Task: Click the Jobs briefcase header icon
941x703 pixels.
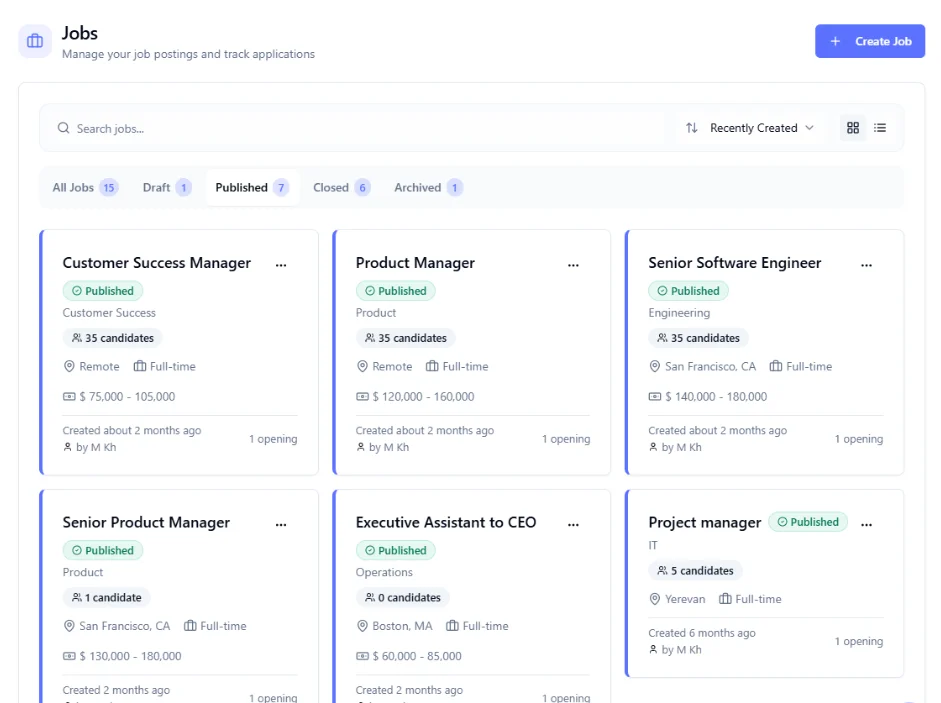Action: coord(35,41)
